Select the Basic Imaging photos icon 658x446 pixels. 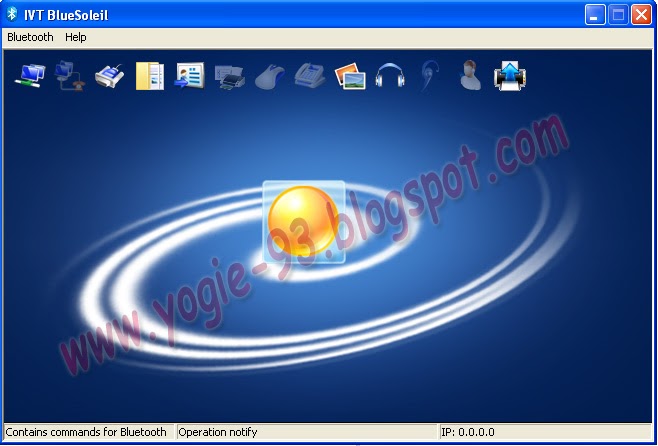point(350,76)
